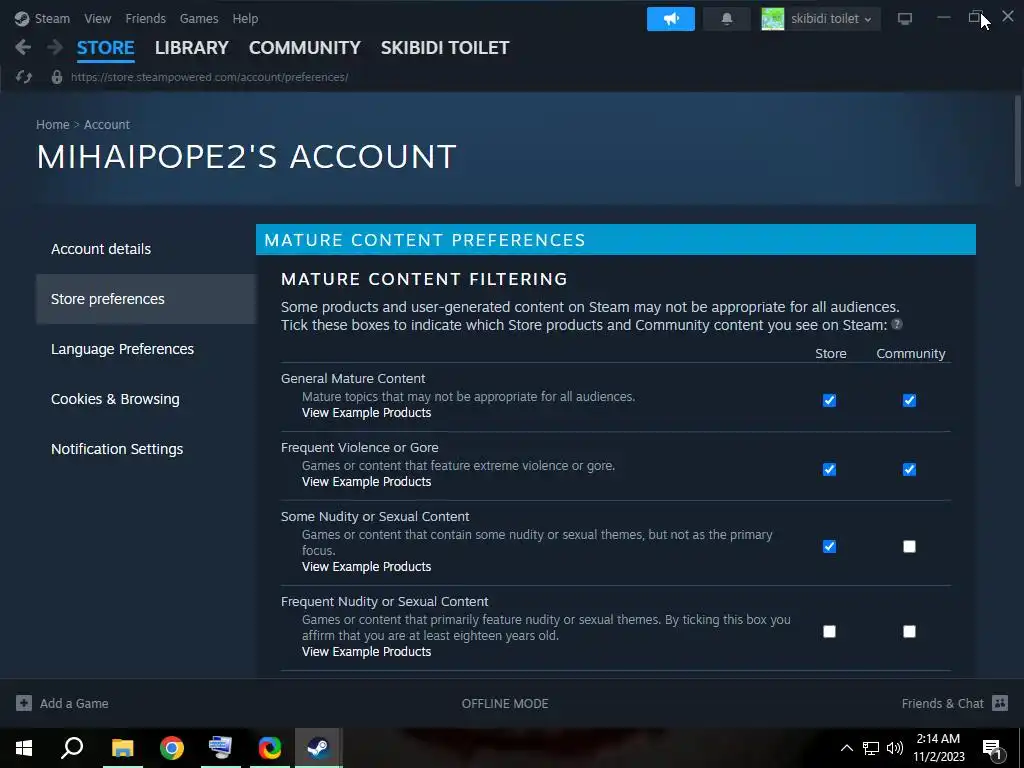Screen dimensions: 1024x768
Task: Open the notifications bell
Action: coord(727,19)
